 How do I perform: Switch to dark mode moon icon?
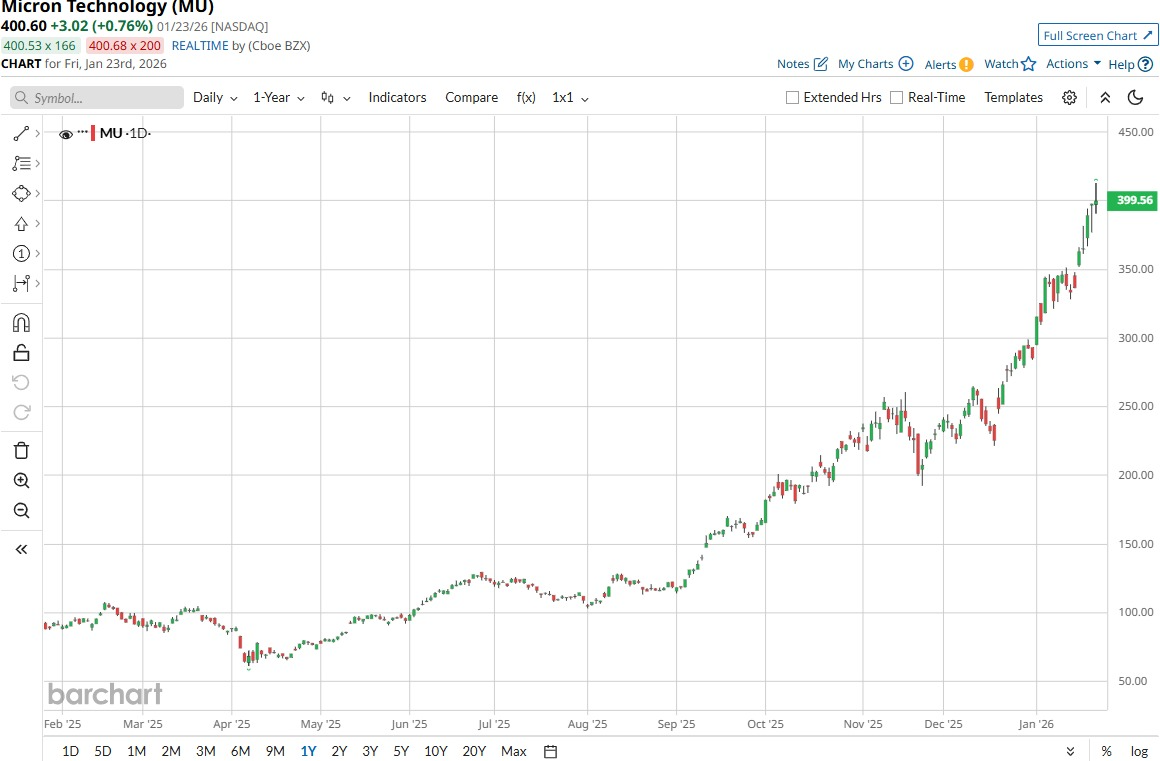(x=1136, y=98)
